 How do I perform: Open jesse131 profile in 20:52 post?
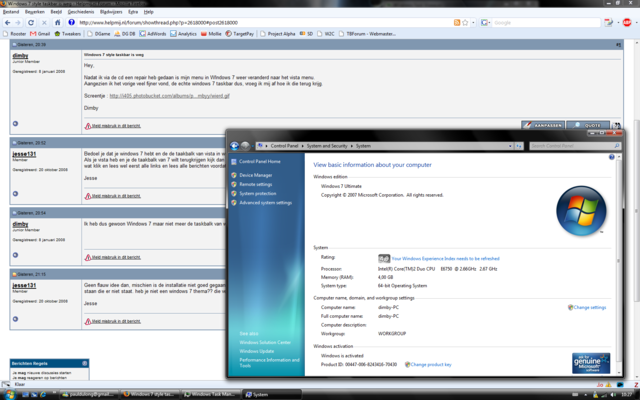click(x=24, y=154)
